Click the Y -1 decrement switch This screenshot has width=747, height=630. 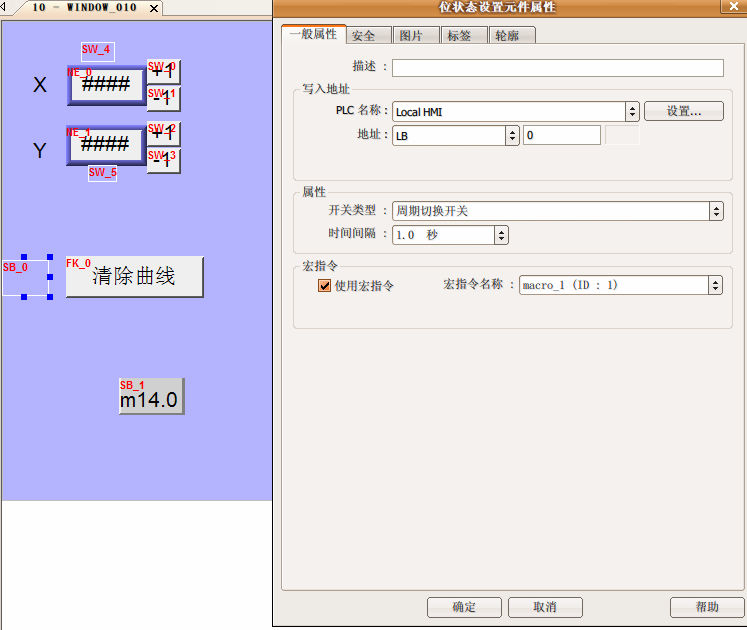coord(164,161)
